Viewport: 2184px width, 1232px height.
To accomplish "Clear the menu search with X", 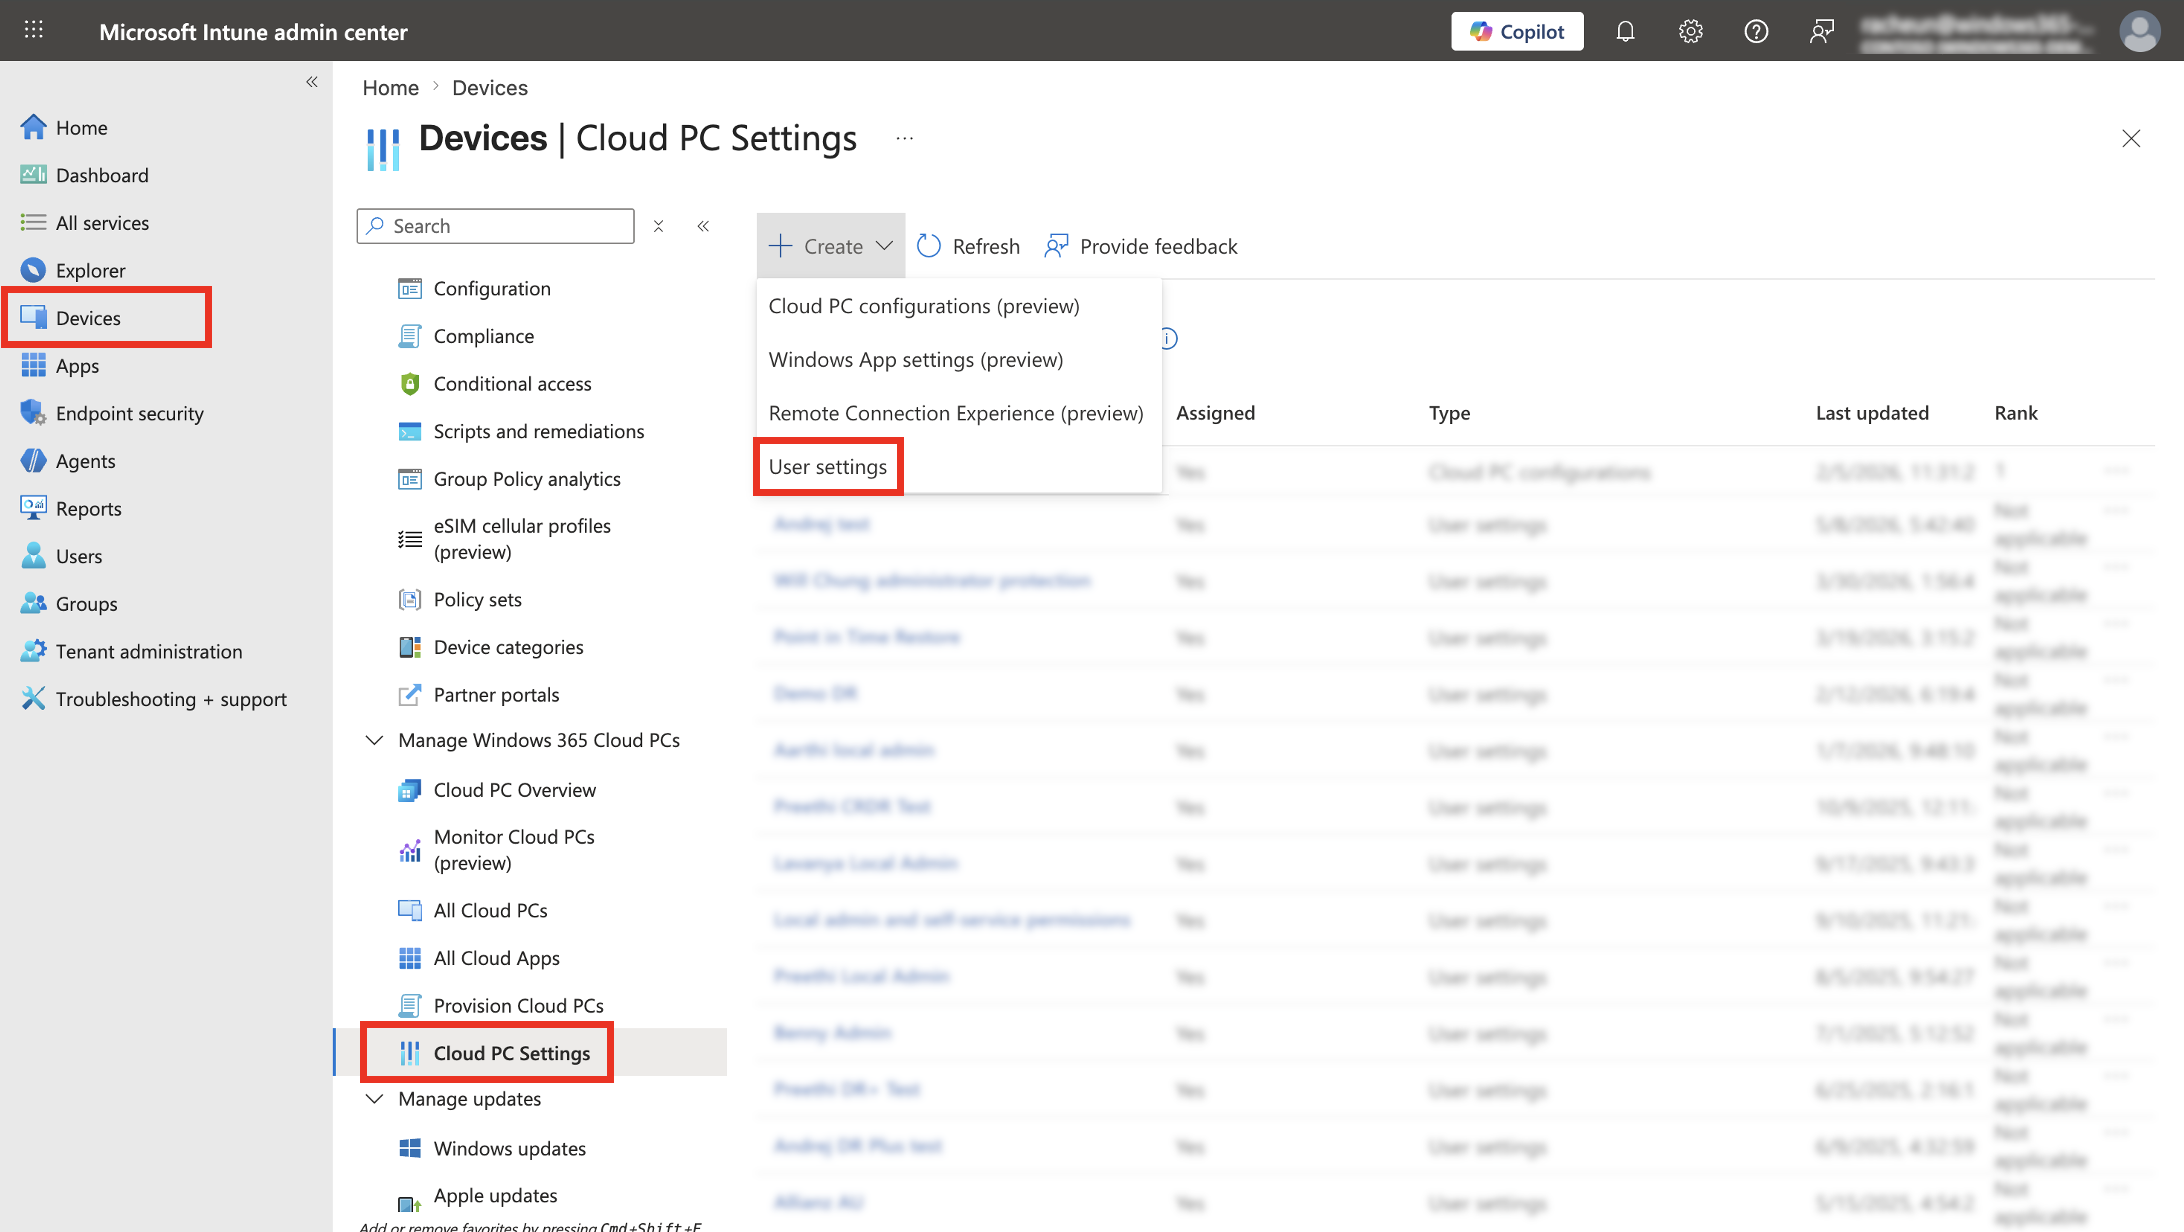I will pos(658,226).
